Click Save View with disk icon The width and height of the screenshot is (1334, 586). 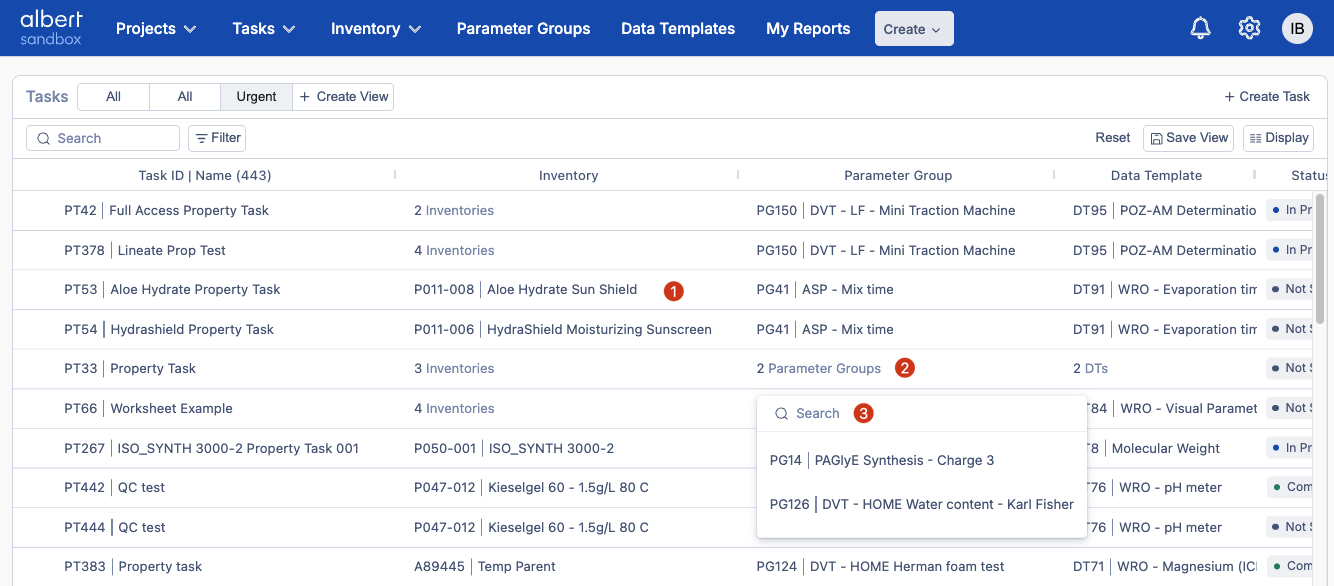1188,138
